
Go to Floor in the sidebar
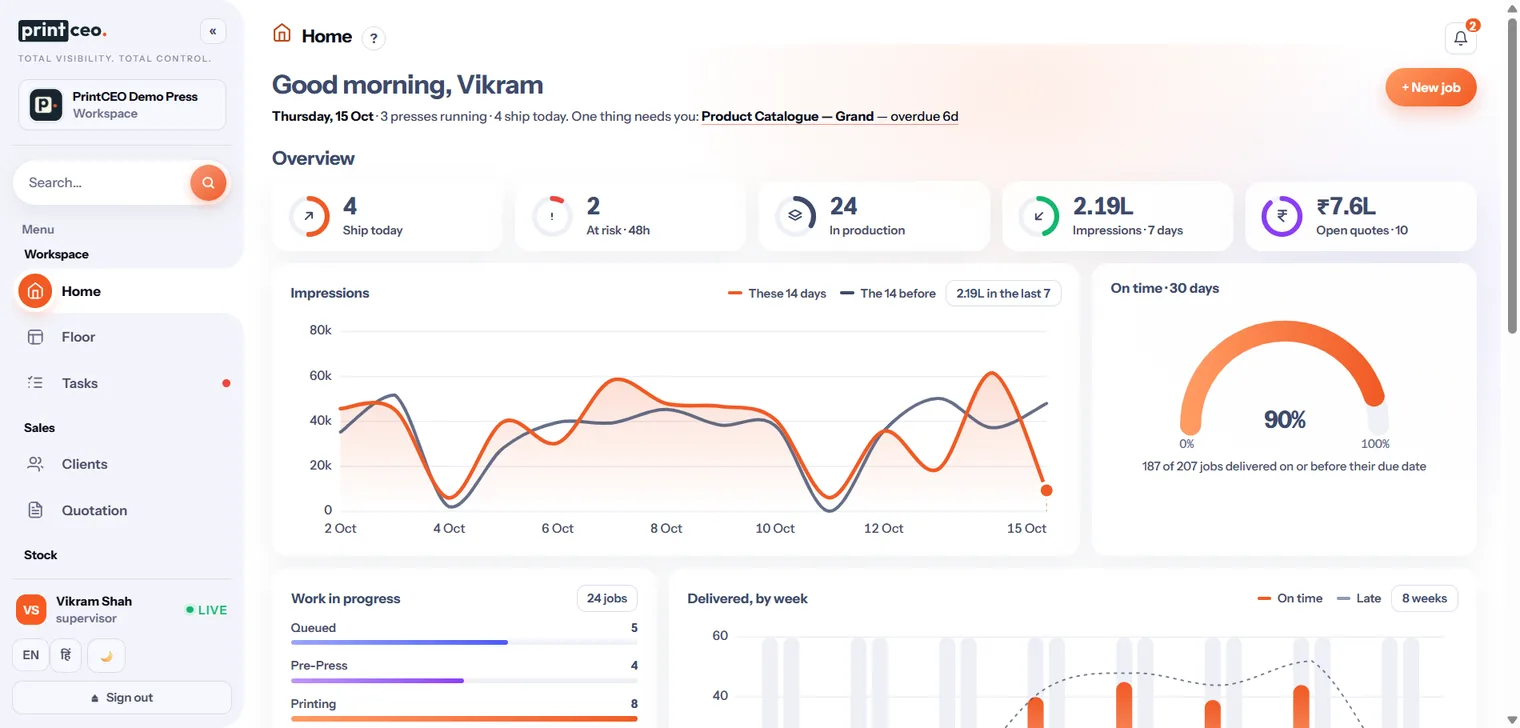(x=122, y=337)
